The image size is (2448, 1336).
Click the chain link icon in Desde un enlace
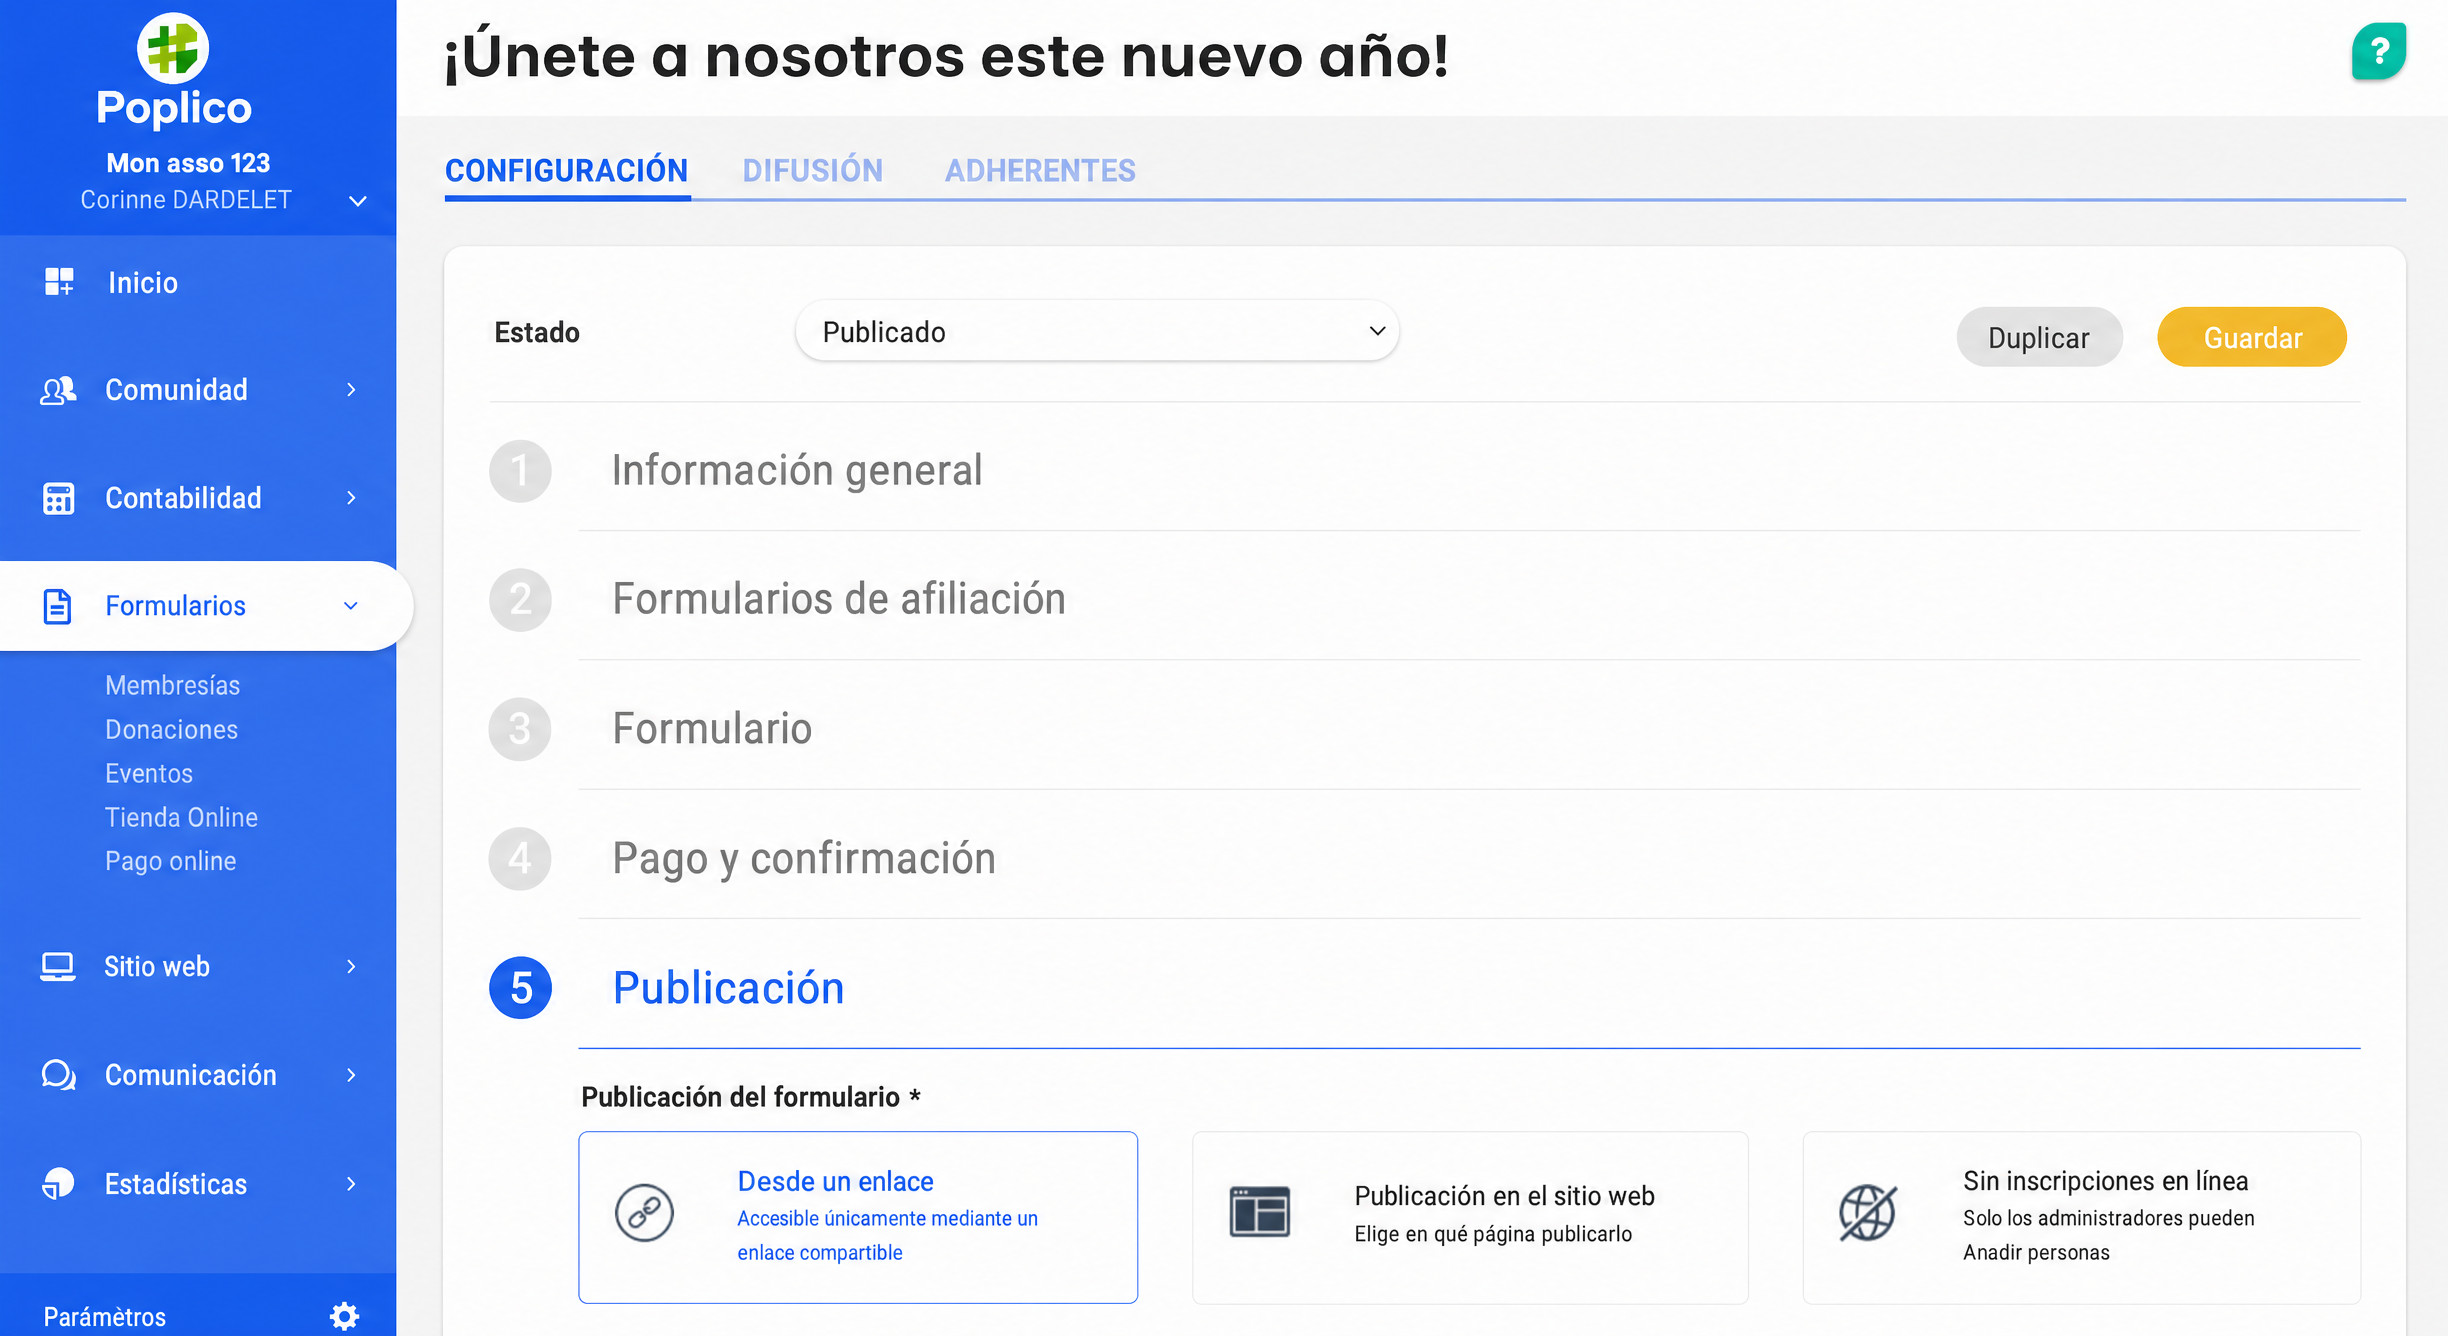pyautogui.click(x=644, y=1213)
